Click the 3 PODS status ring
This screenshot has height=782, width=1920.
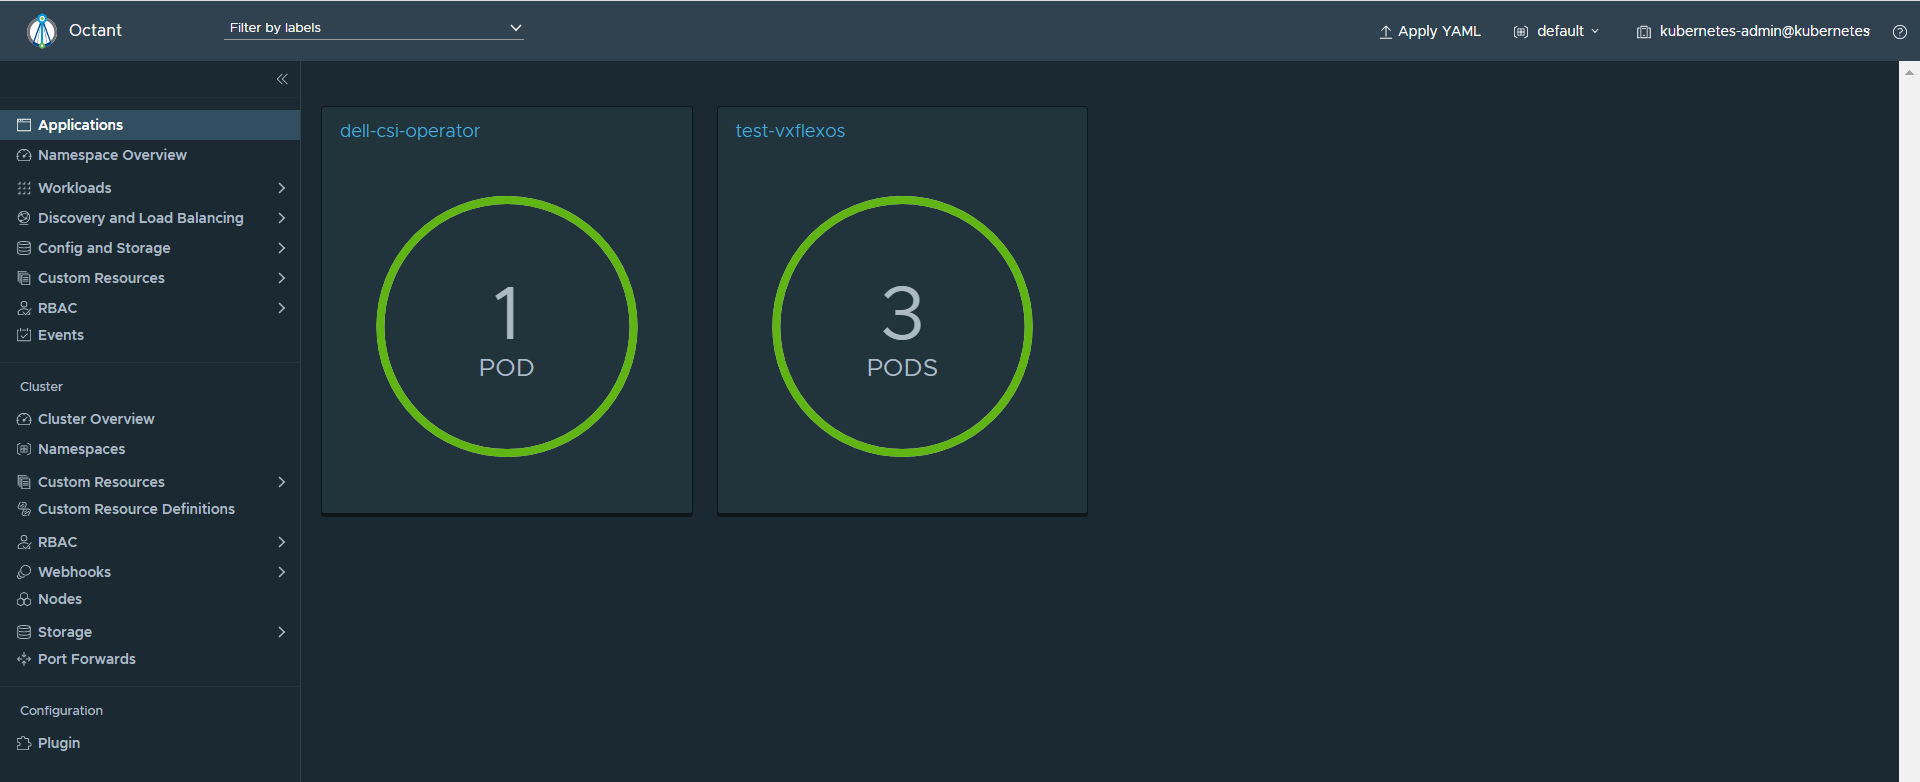902,326
